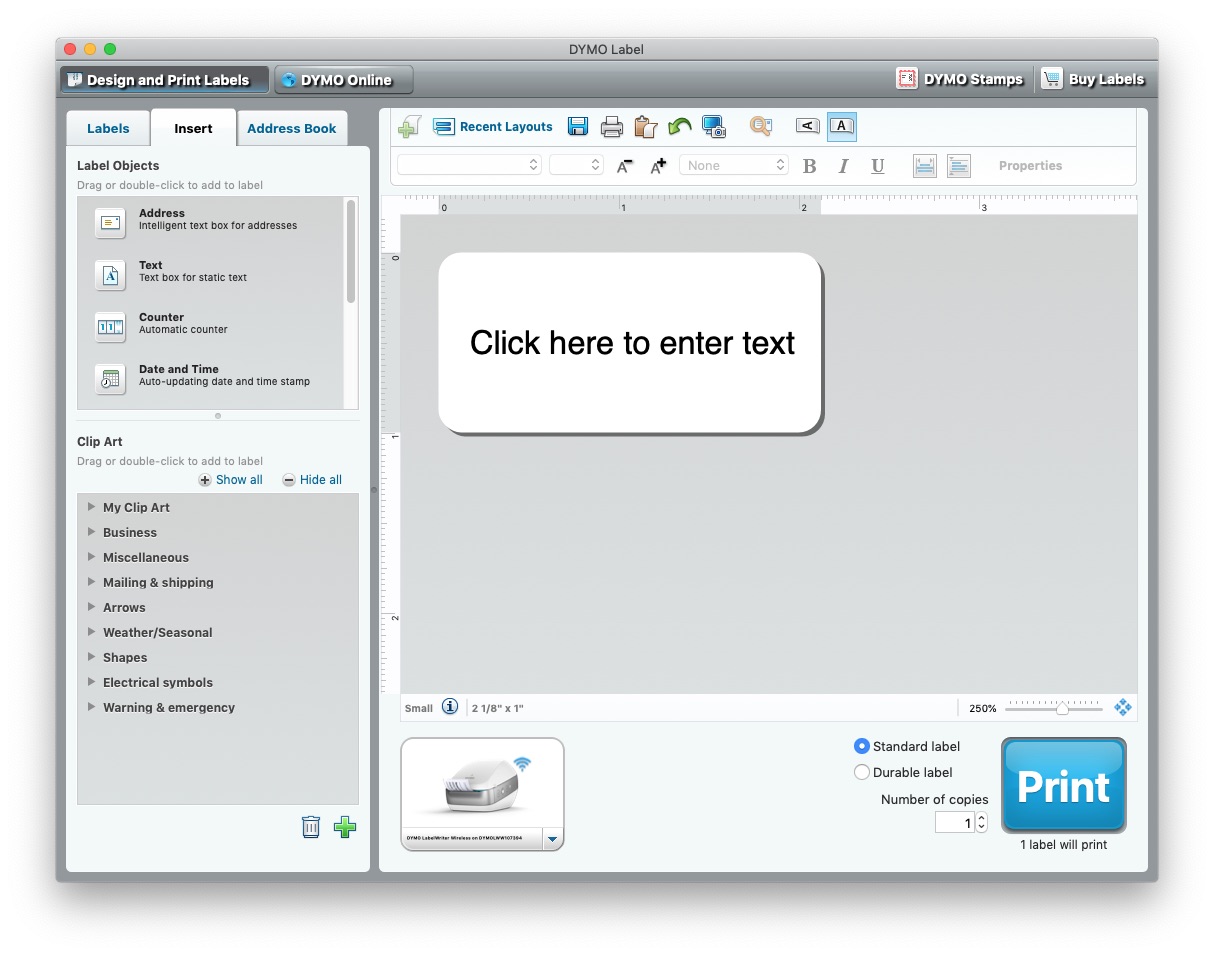Screen dimensions: 1214x956
Task: Click the screen capture icon
Action: coord(713,127)
